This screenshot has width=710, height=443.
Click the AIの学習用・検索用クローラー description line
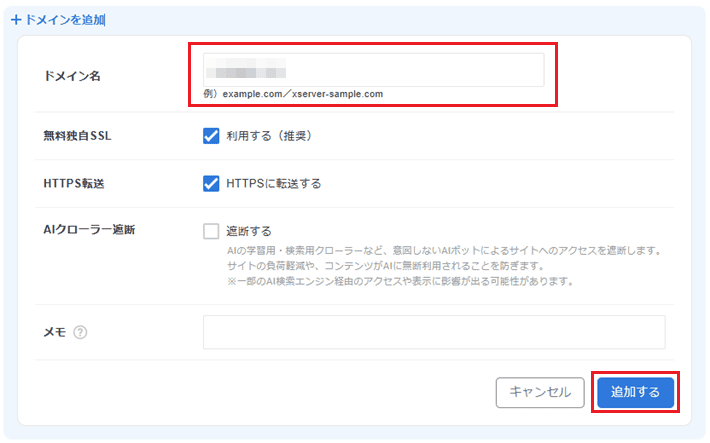445,250
